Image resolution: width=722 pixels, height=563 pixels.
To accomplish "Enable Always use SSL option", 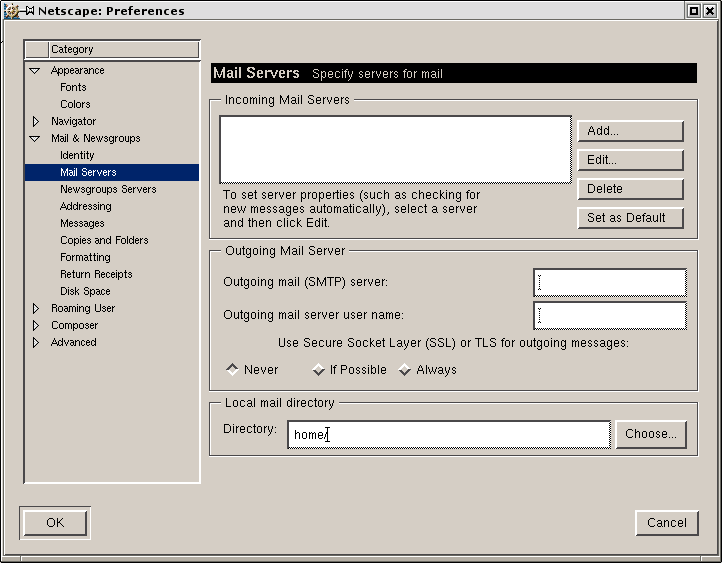I will pyautogui.click(x=405, y=370).
